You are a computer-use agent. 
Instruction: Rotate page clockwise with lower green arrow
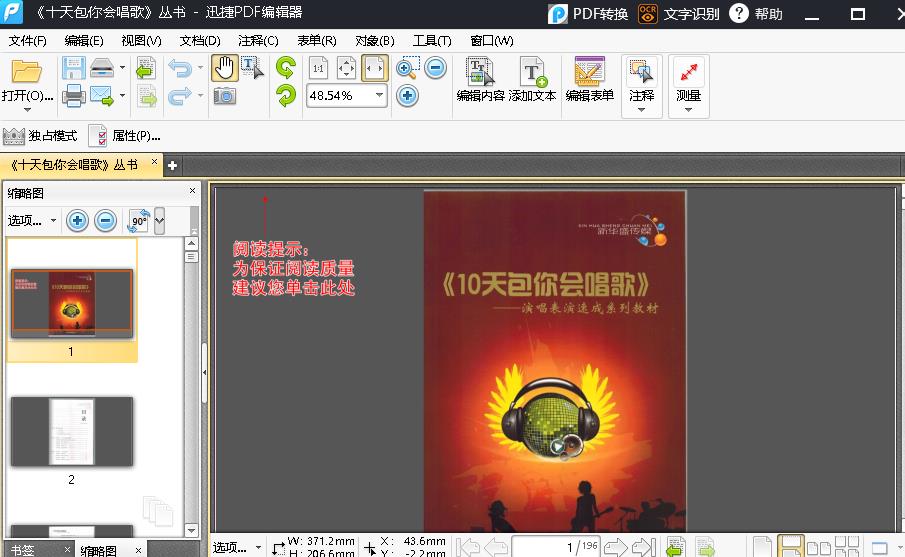[286, 95]
